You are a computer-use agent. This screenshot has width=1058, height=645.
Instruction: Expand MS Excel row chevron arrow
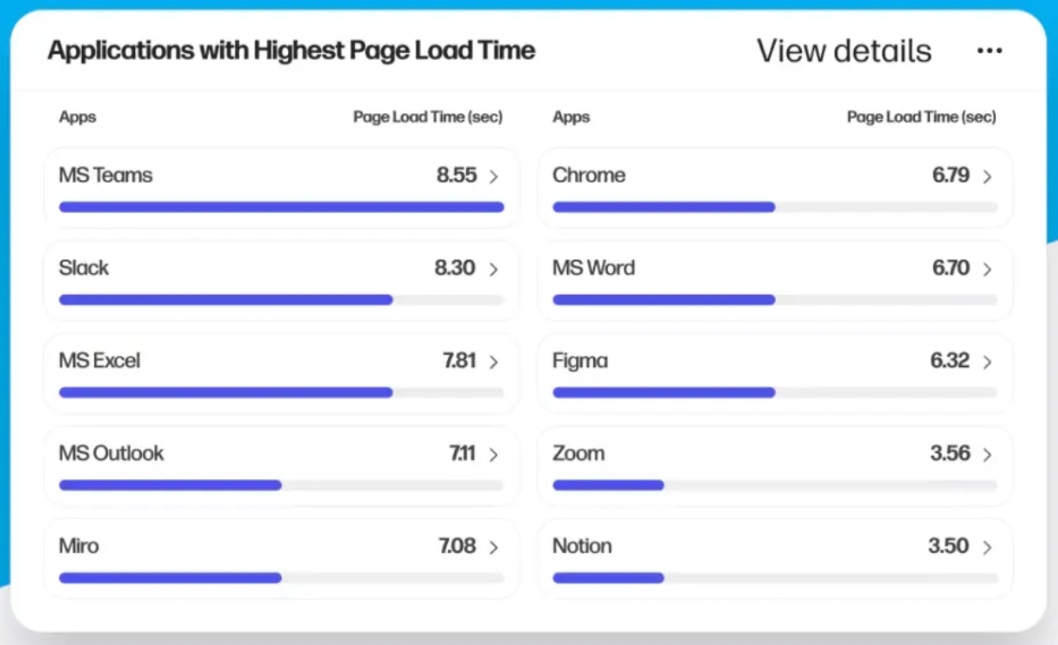pos(493,362)
